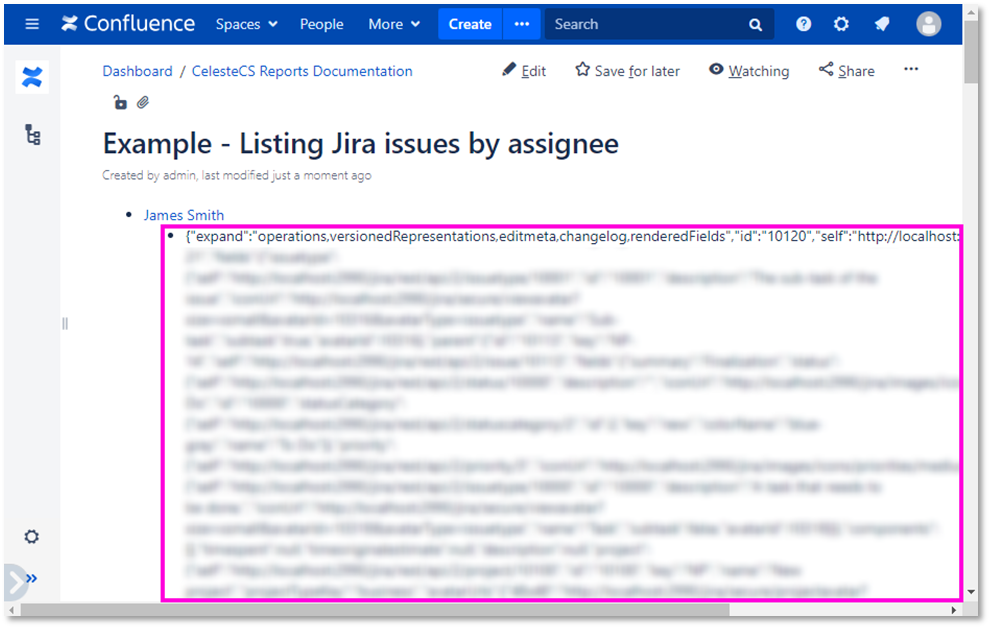
Task: Click the 'Created by admin' byline
Action: (x=237, y=175)
